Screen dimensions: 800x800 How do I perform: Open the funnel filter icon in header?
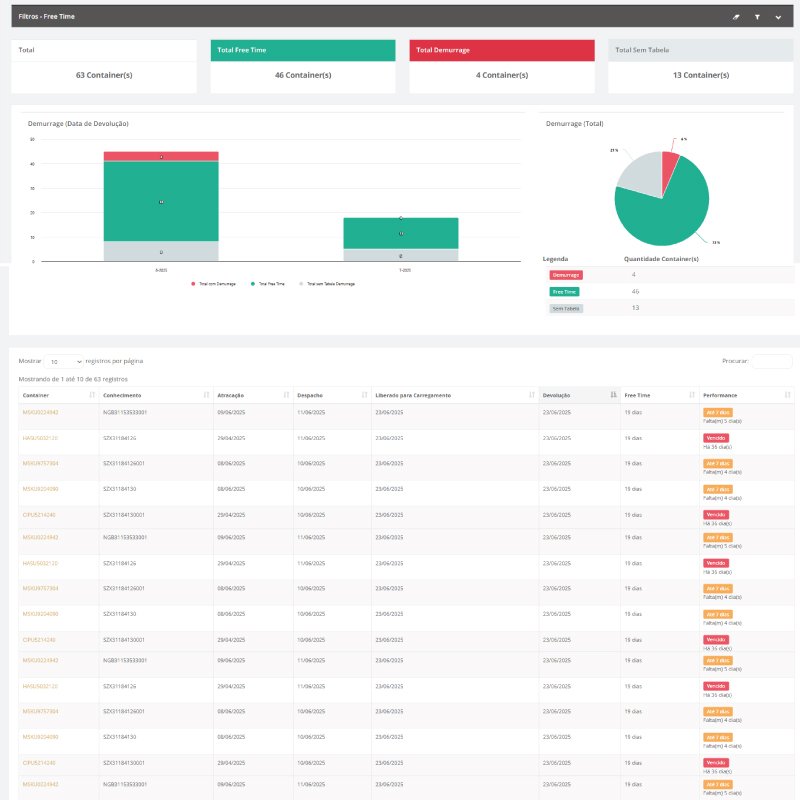(x=757, y=17)
